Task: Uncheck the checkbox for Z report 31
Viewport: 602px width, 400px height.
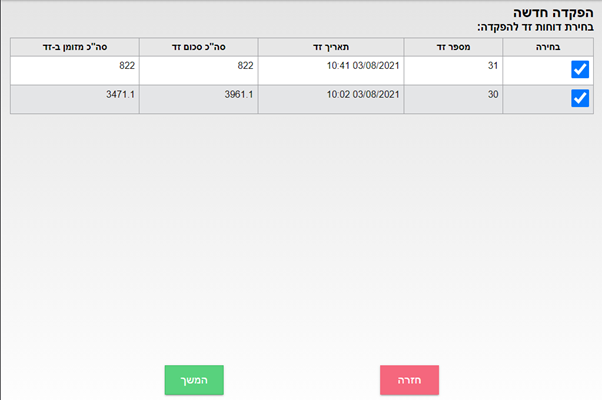Action: pyautogui.click(x=580, y=69)
